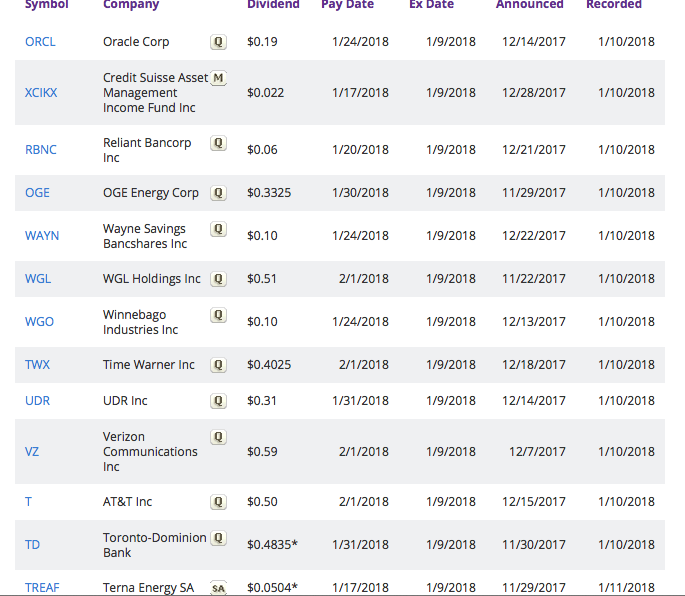Follow the WAYN ticker link

tap(42, 236)
